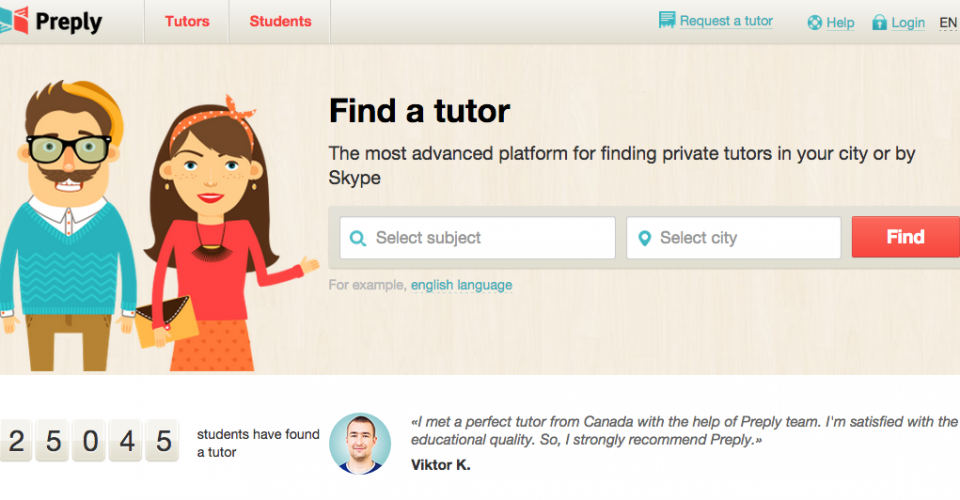Open the Tutors tab

pyautogui.click(x=187, y=21)
